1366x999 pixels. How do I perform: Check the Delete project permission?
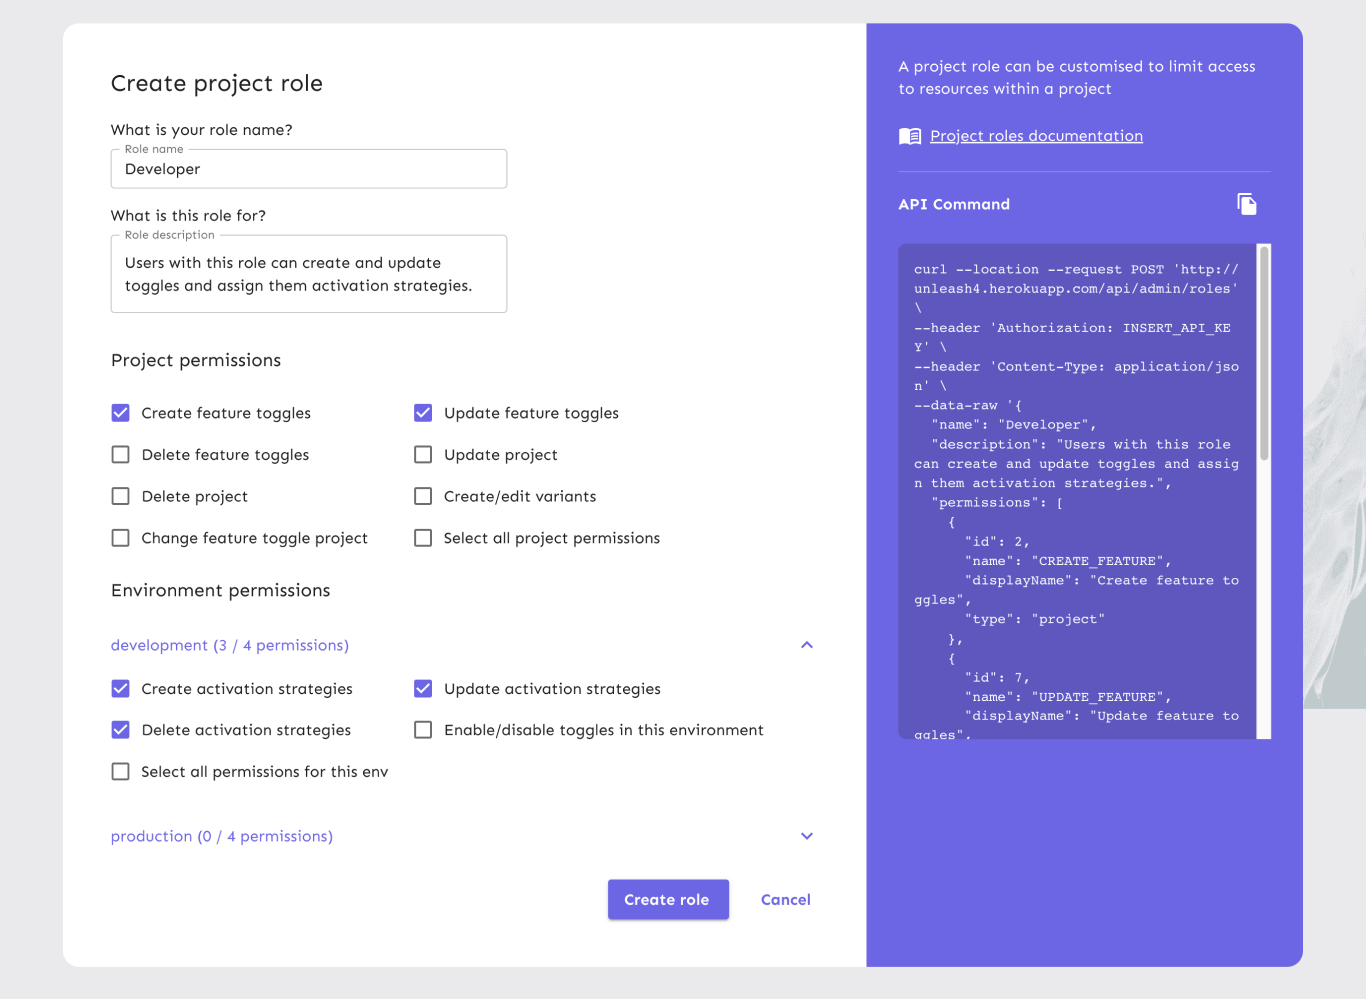120,496
